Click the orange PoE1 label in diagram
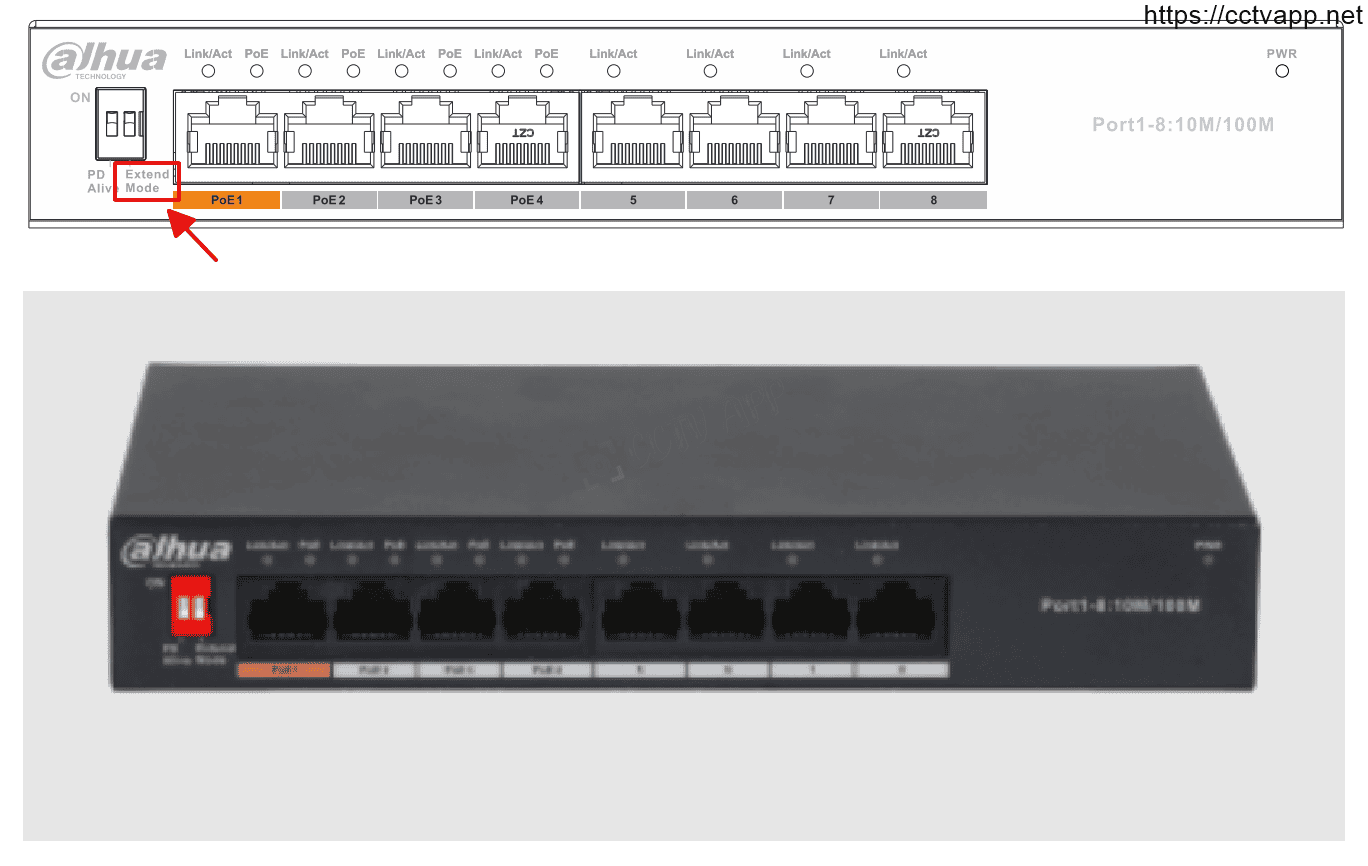The height and width of the screenshot is (866, 1368). (x=227, y=200)
